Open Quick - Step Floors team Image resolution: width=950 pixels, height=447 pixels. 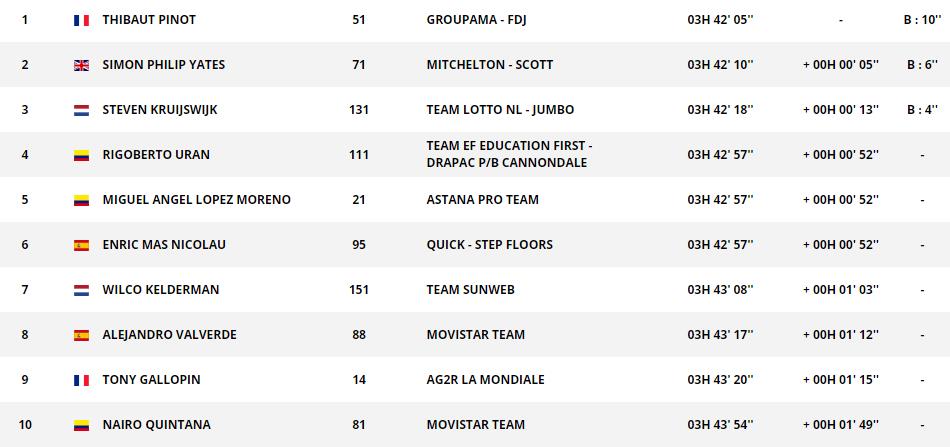(x=489, y=245)
